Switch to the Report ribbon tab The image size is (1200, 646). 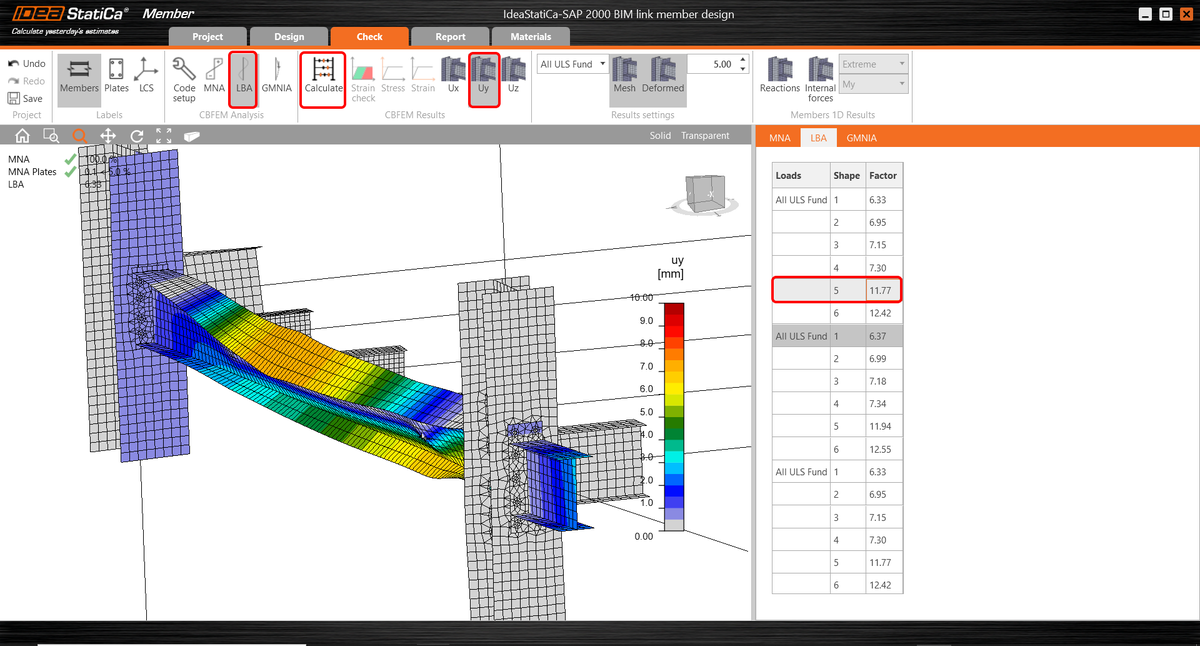point(450,35)
